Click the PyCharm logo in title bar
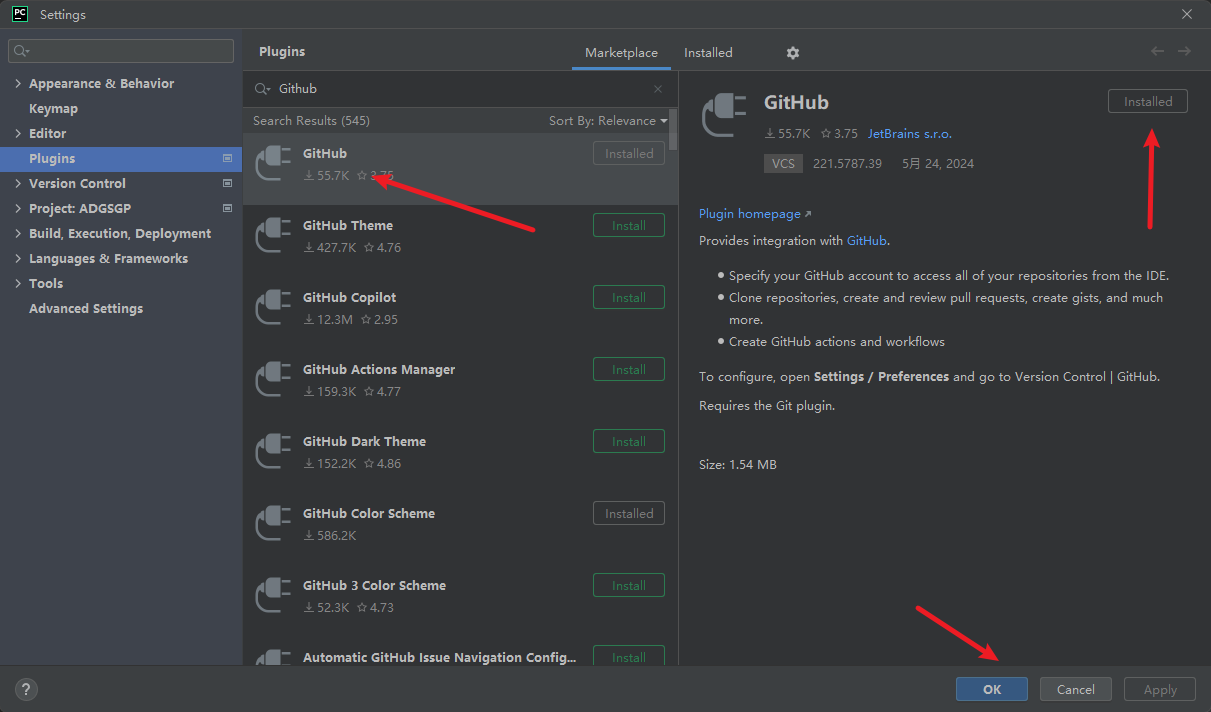1211x712 pixels. (20, 14)
